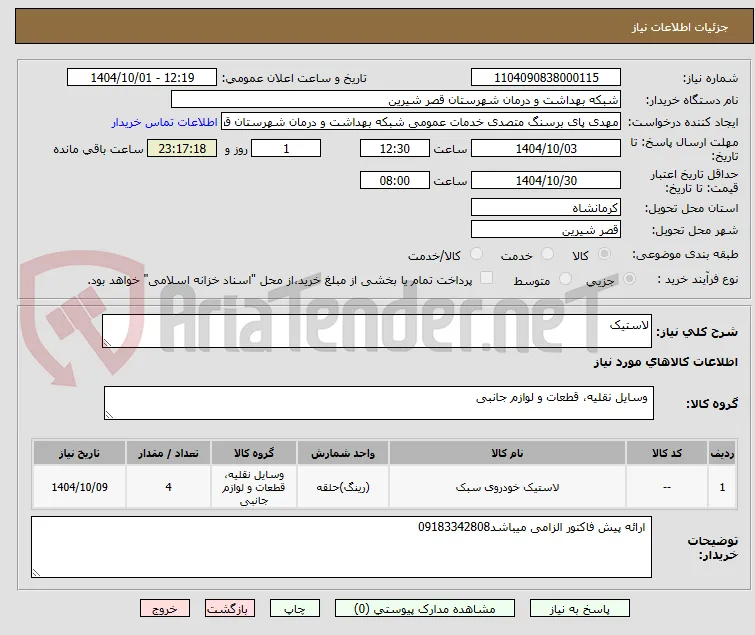Click remaining days field showing 1
Screen dimensions: 755x635
click(286, 148)
